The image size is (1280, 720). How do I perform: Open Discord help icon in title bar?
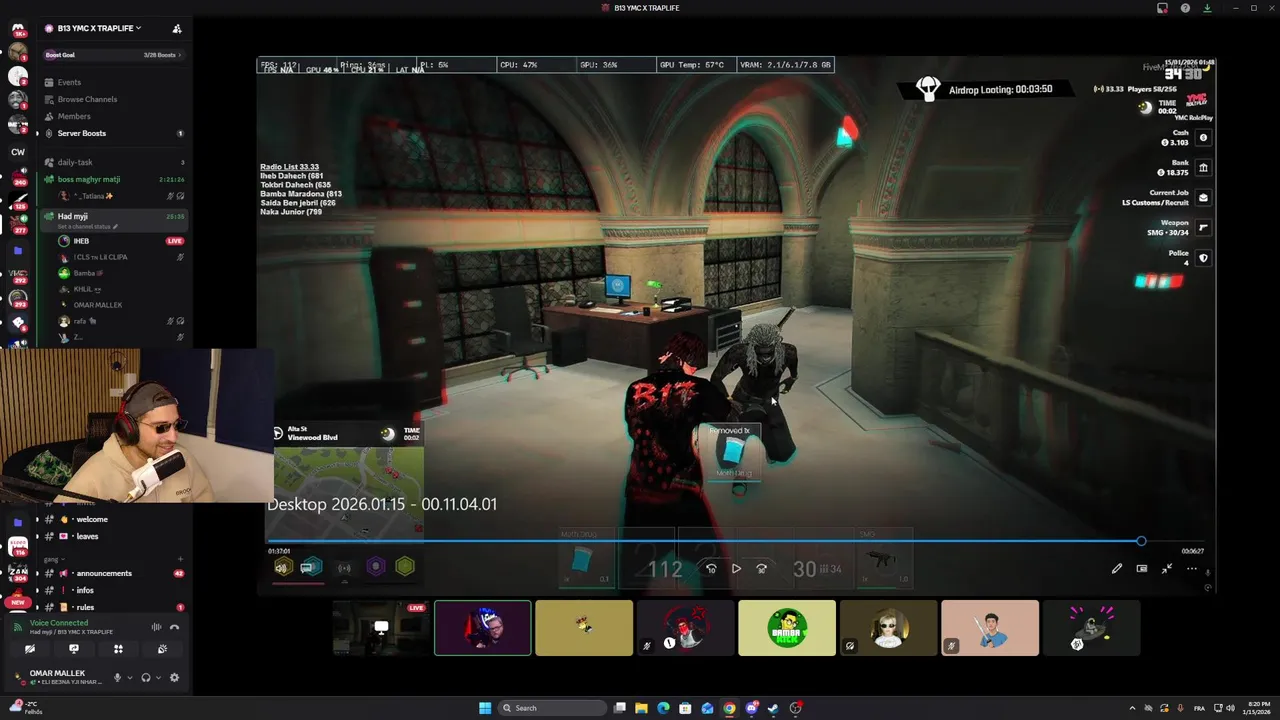click(x=1185, y=8)
